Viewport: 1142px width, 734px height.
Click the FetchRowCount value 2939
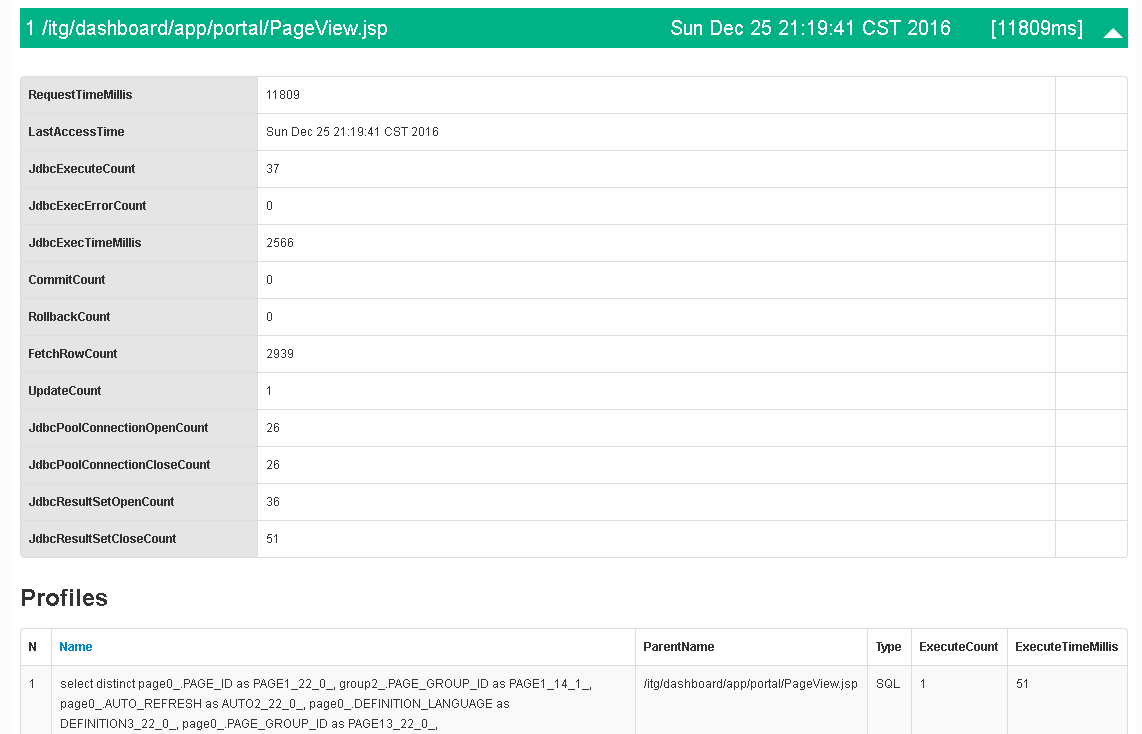[x=280, y=354]
